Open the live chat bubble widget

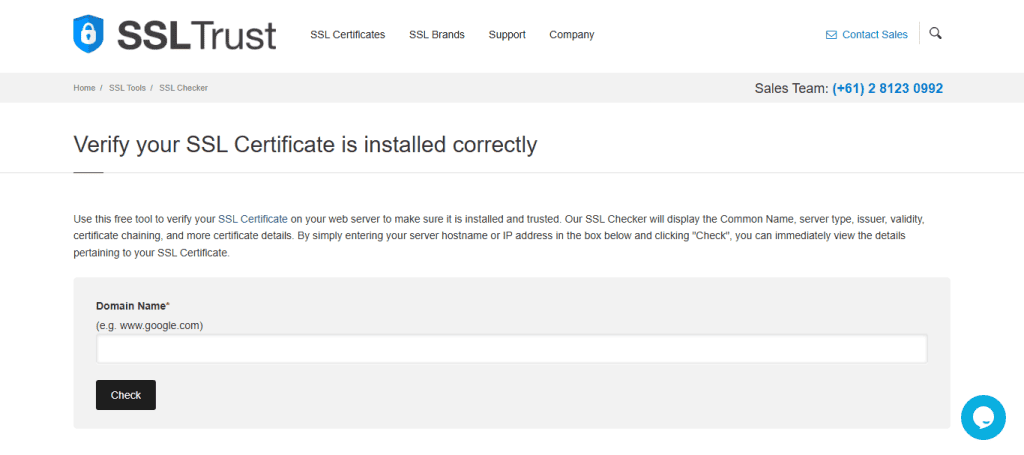coord(982,417)
